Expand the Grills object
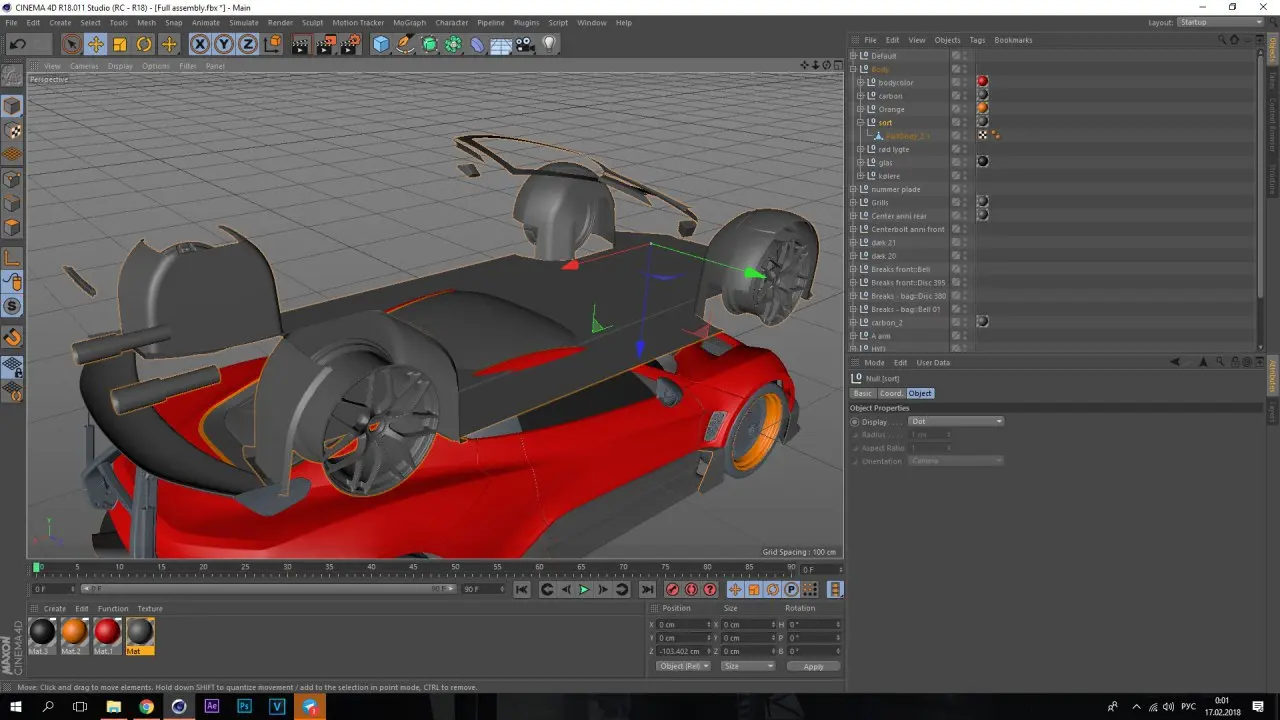The image size is (1280, 720). click(x=854, y=202)
